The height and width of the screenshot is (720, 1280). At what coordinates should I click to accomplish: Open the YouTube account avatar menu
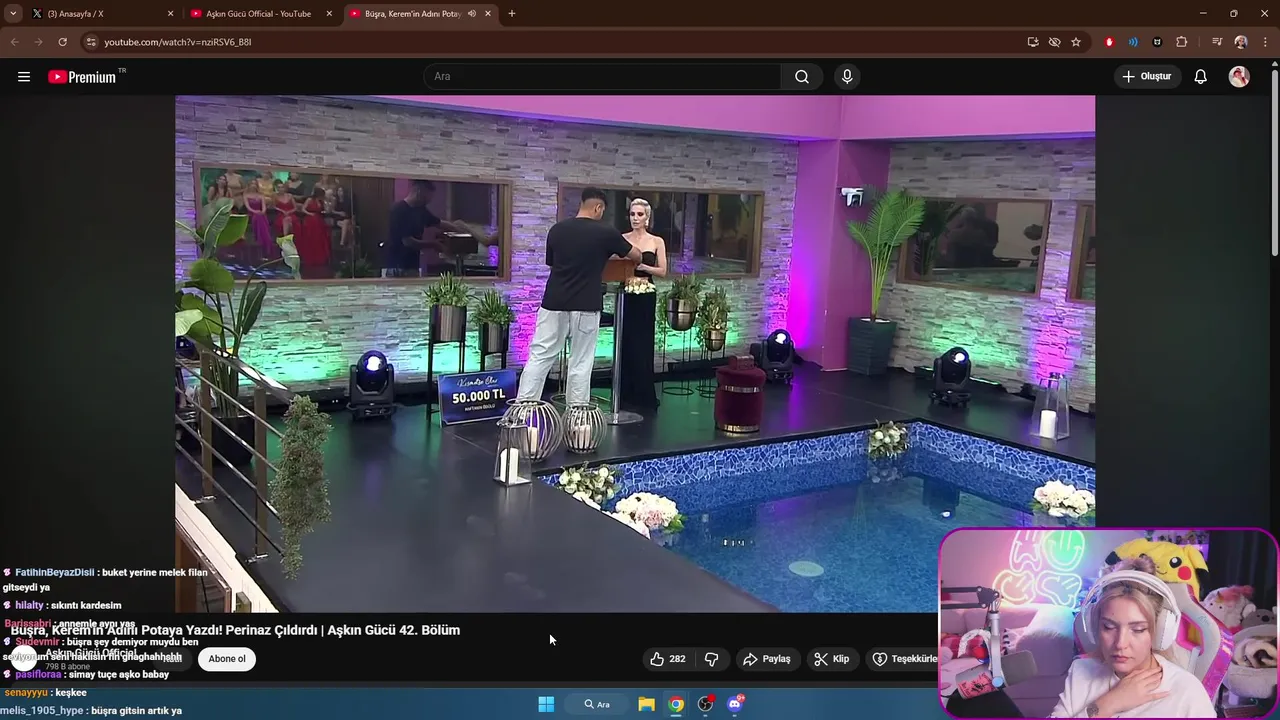pos(1239,77)
